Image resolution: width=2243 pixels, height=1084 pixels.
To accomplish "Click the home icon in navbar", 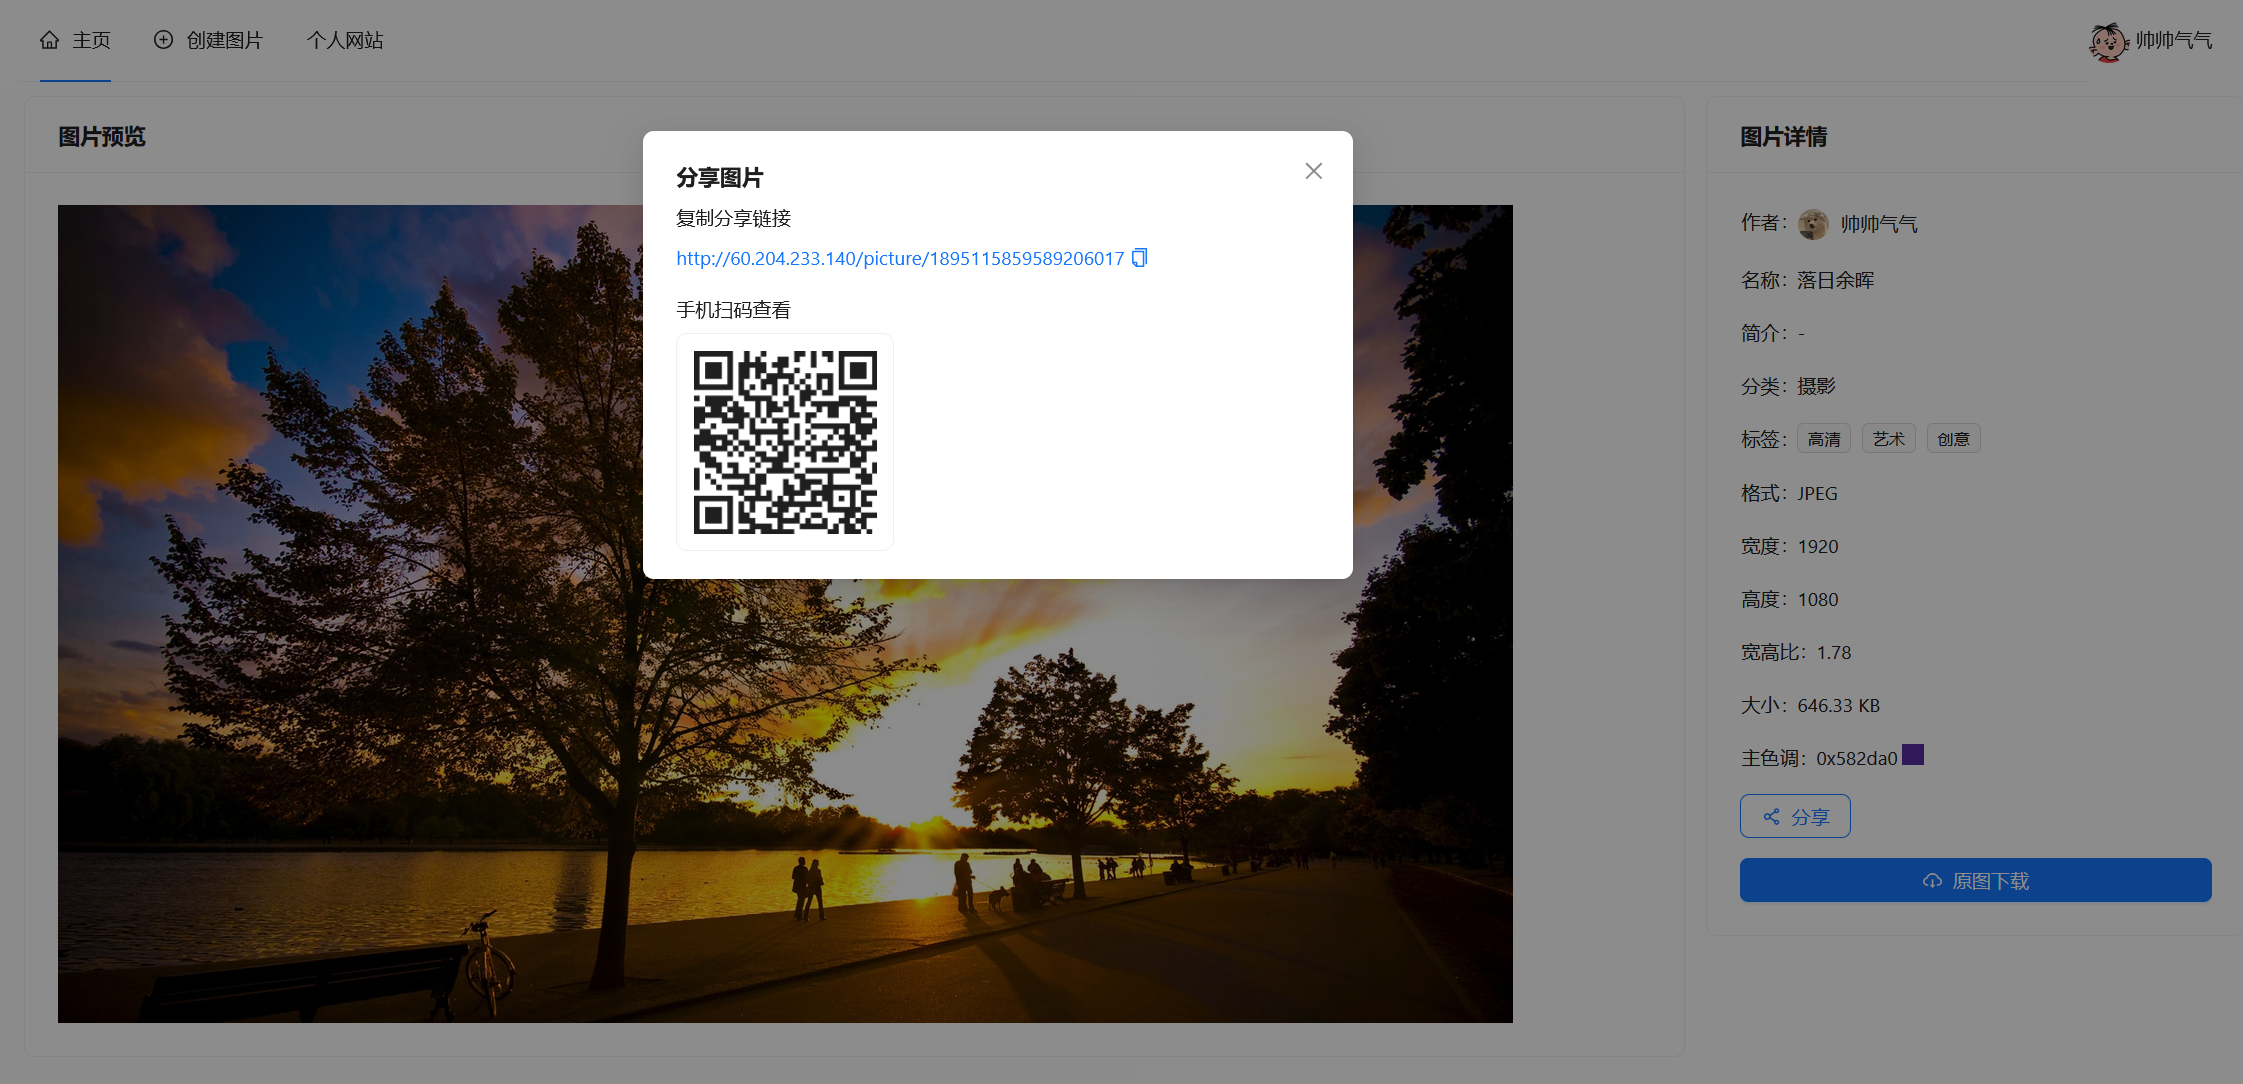I will tap(49, 40).
